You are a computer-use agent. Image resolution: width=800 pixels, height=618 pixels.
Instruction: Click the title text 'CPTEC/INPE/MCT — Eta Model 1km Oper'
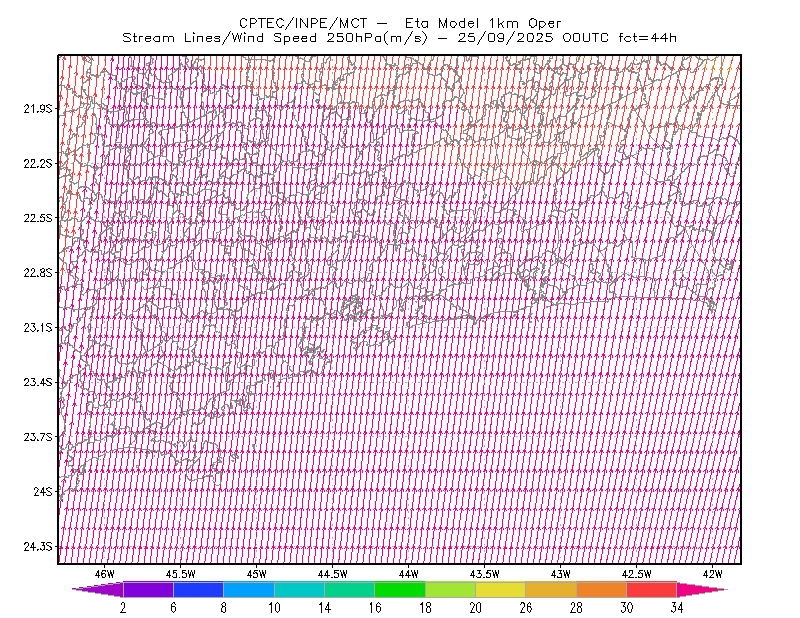400,23
